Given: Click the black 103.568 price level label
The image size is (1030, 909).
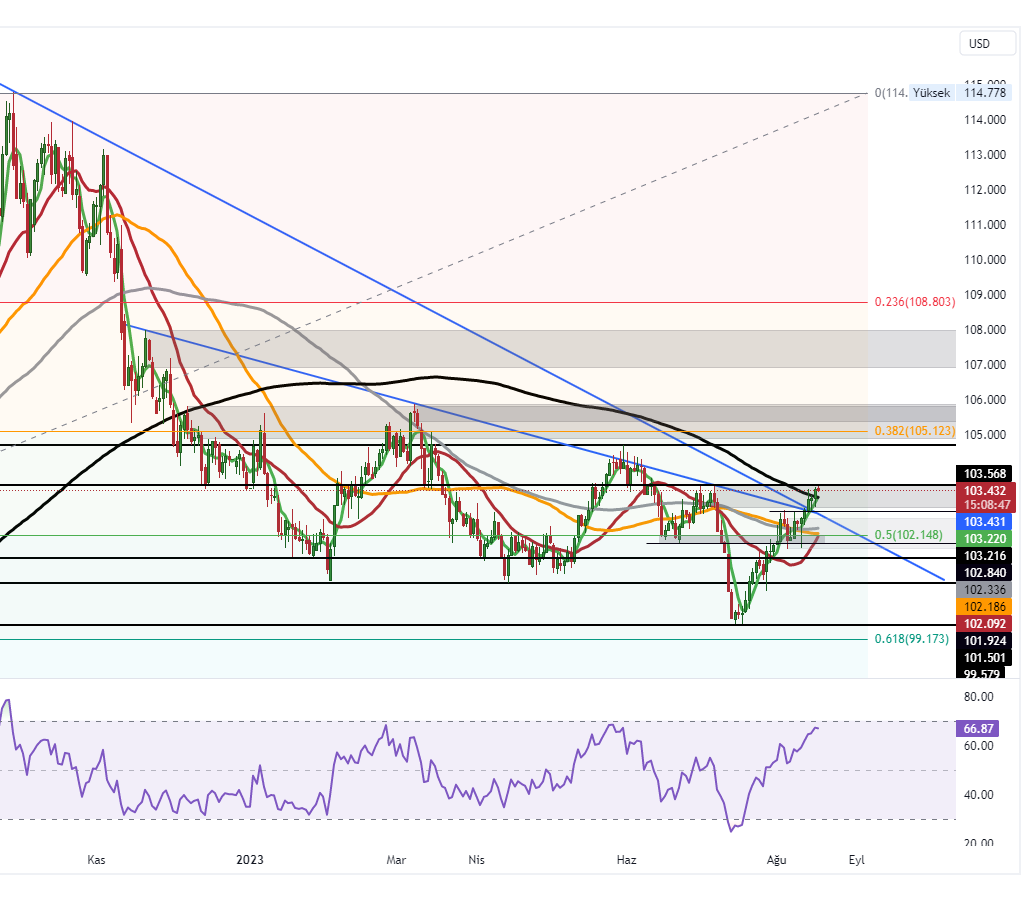Looking at the screenshot, I should point(985,474).
